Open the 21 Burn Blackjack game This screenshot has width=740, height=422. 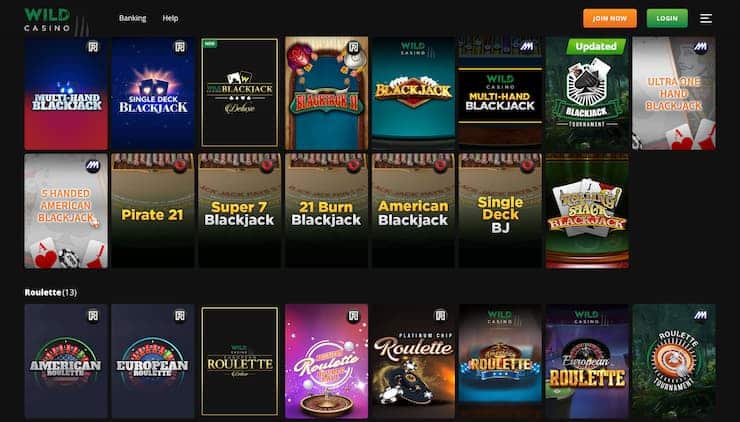click(326, 211)
